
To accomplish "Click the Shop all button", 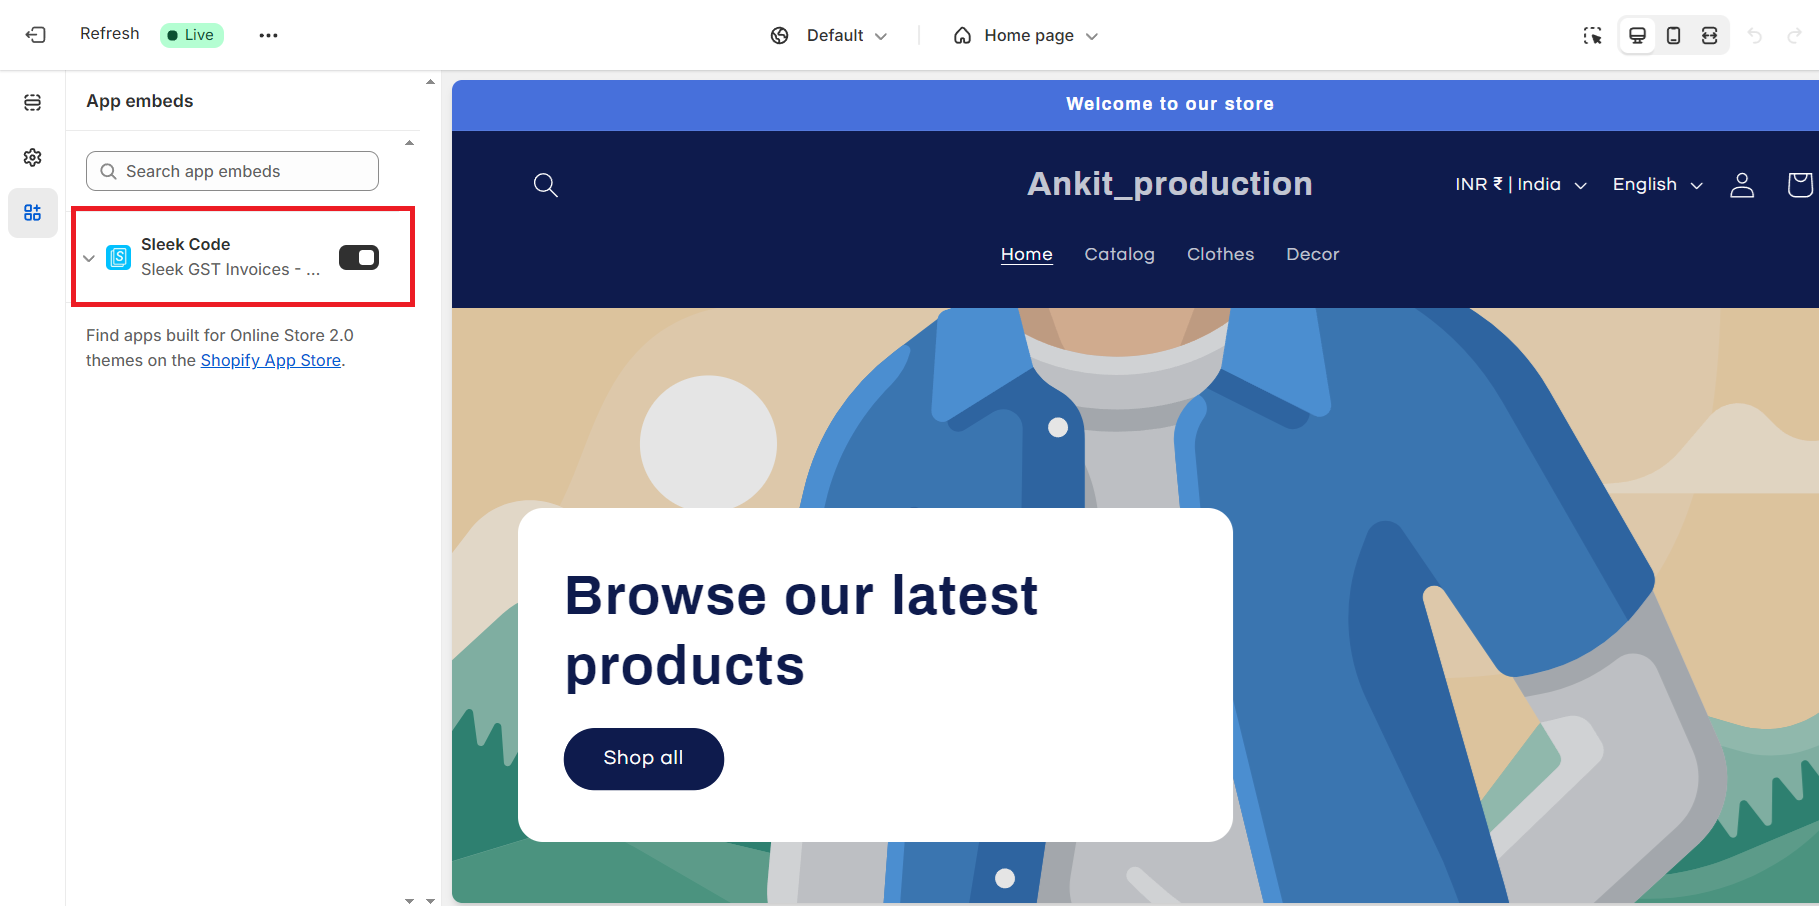I will click(x=644, y=759).
